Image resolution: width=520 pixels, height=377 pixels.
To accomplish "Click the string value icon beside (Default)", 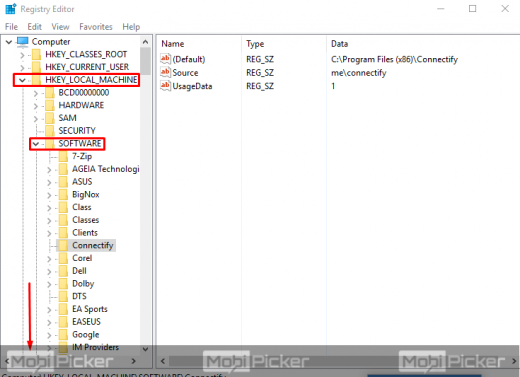I will click(165, 59).
